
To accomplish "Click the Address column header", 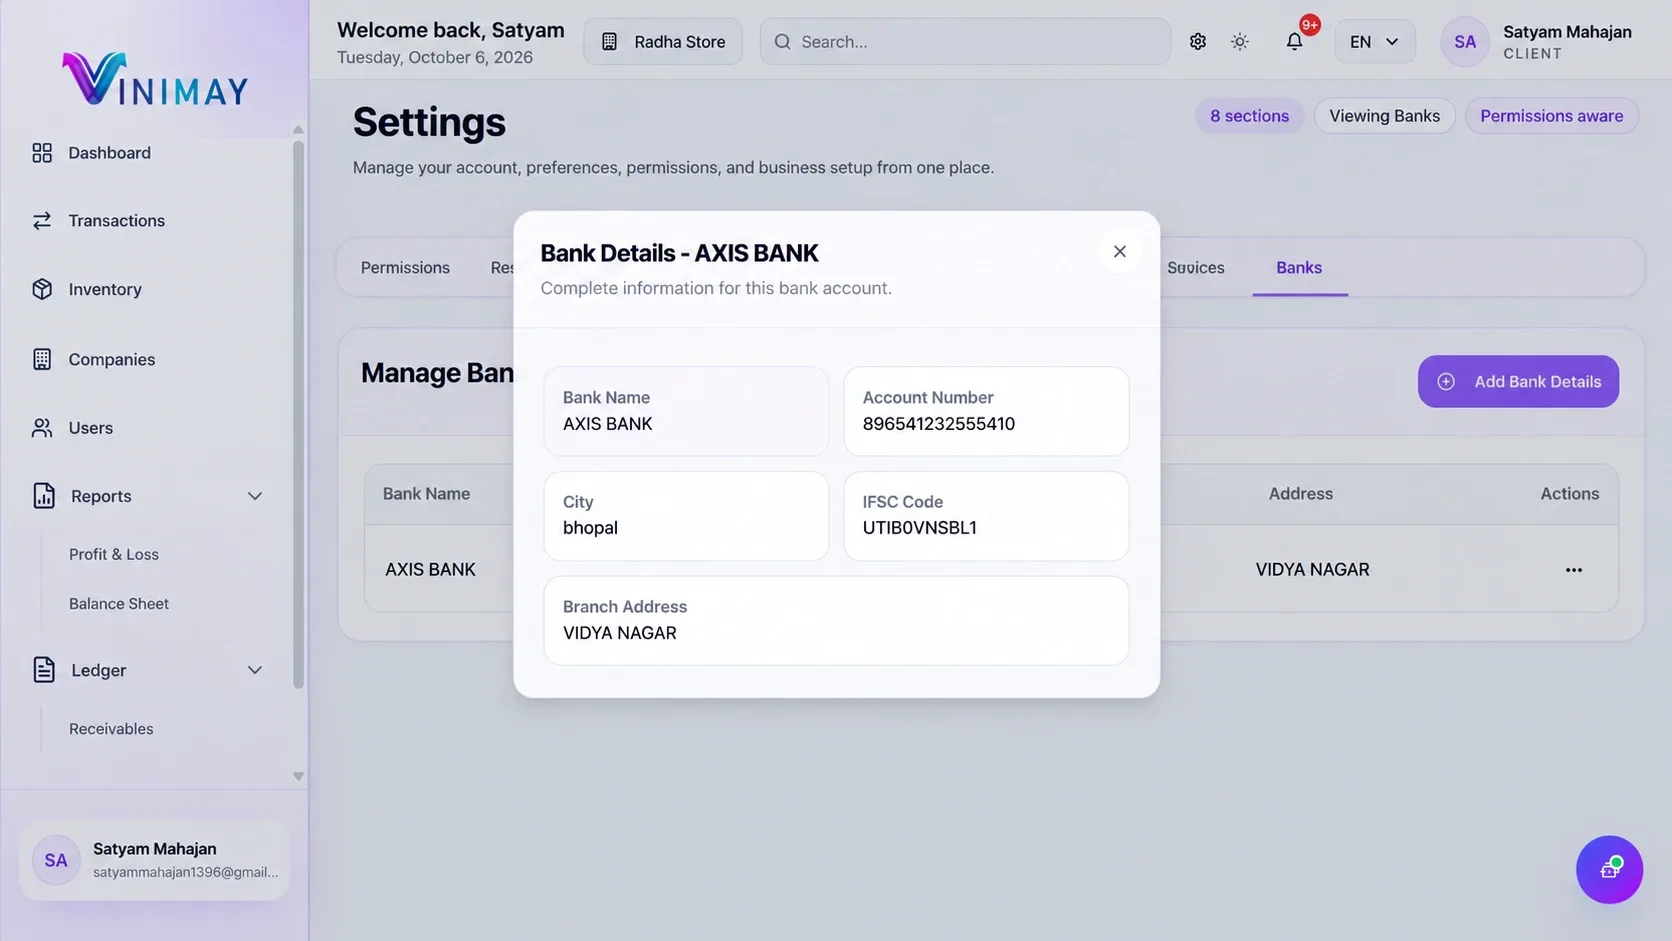I will coord(1300,494).
